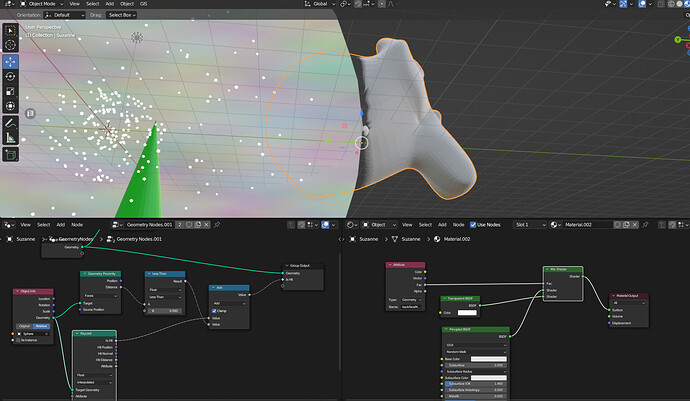Open the Drag Select Box dropdown
The width and height of the screenshot is (690, 401).
point(121,15)
